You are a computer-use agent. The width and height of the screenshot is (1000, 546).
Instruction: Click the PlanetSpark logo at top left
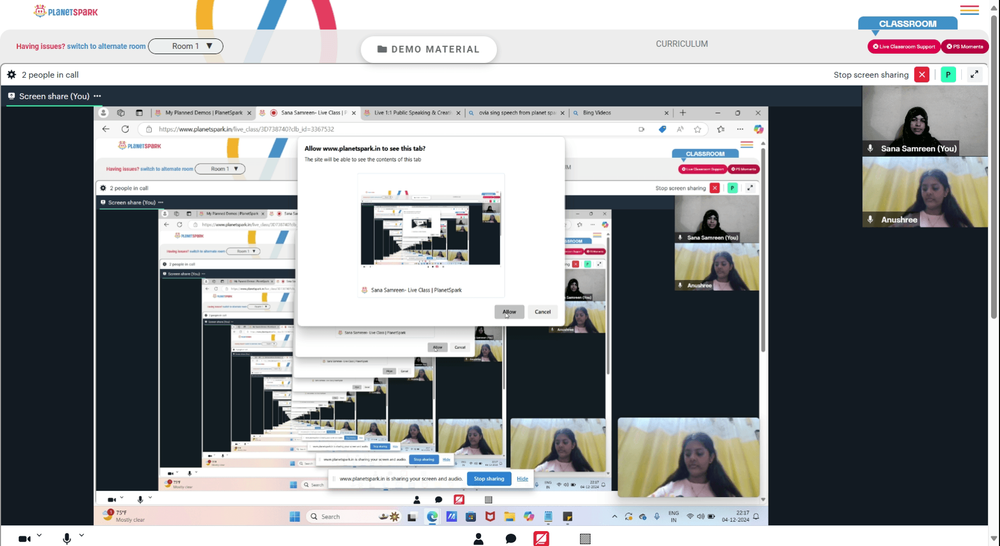pyautogui.click(x=66, y=11)
